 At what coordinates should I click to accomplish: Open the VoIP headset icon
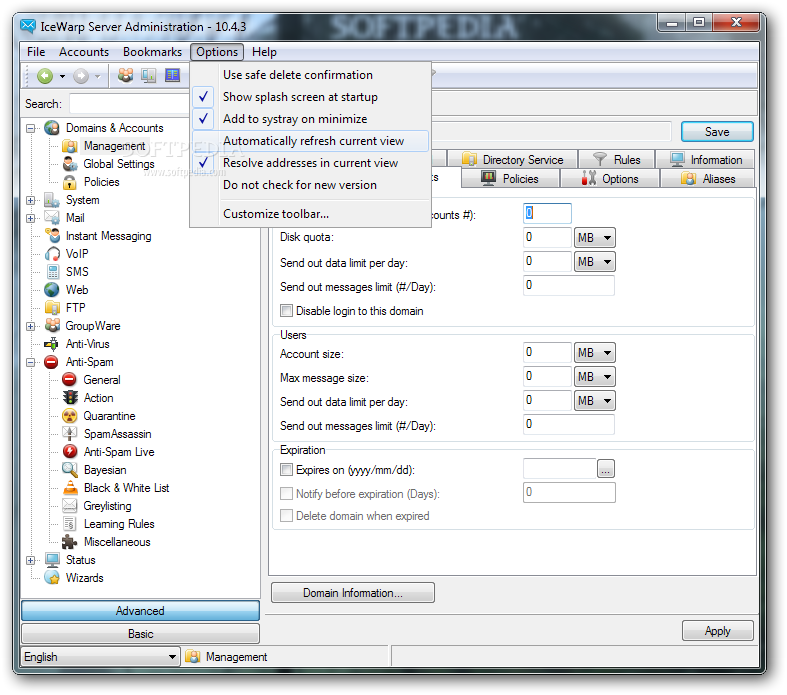point(52,254)
